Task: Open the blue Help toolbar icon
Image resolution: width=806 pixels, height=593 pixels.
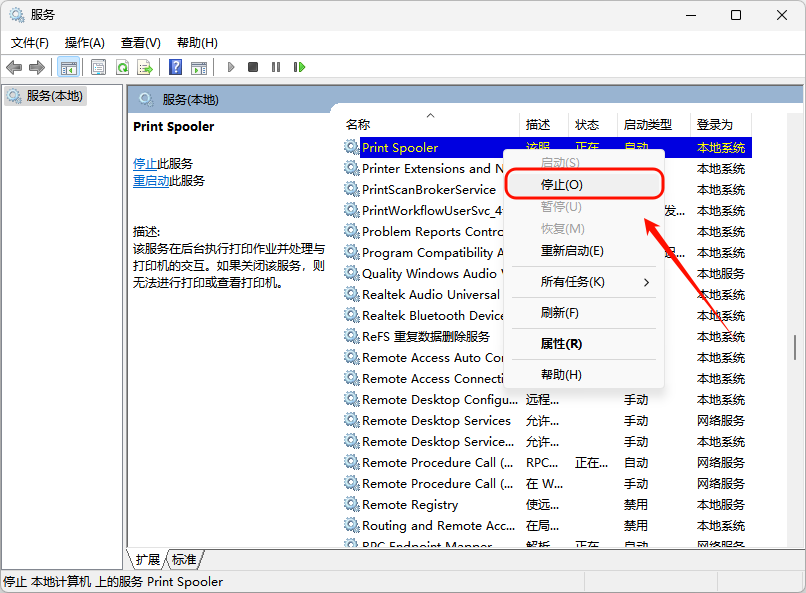Action: pos(175,67)
